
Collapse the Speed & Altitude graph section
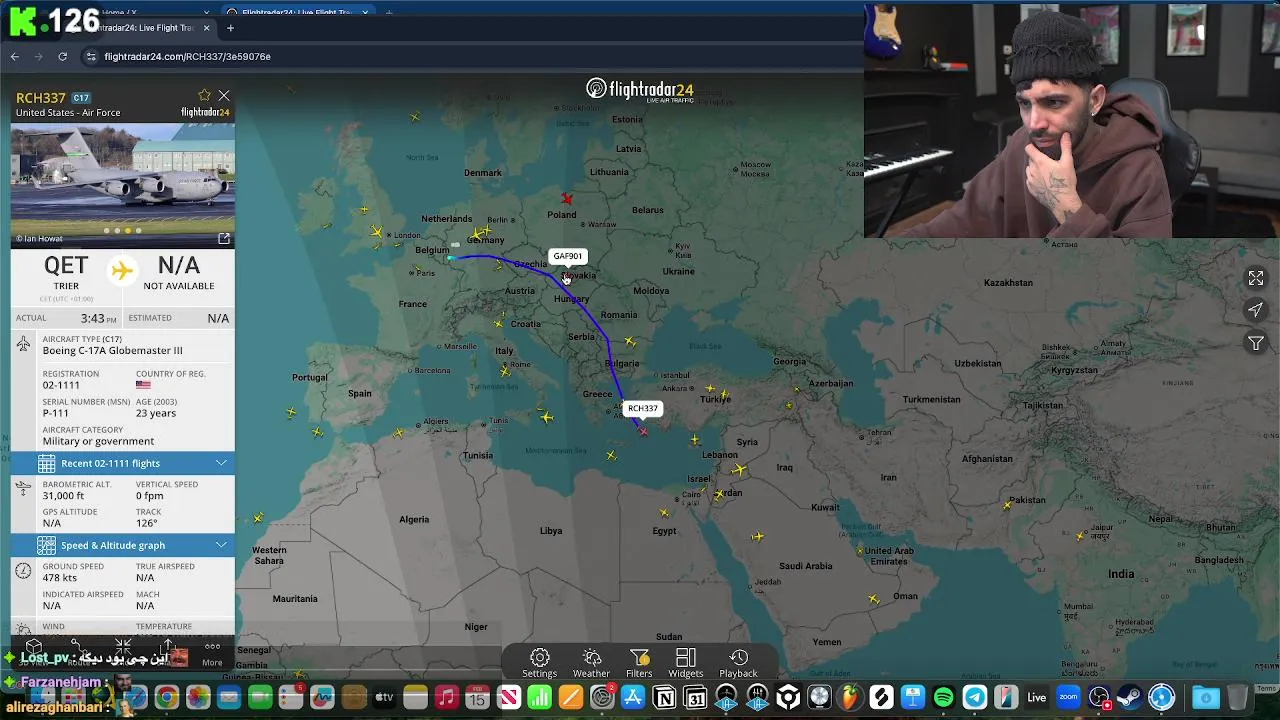pyautogui.click(x=221, y=545)
